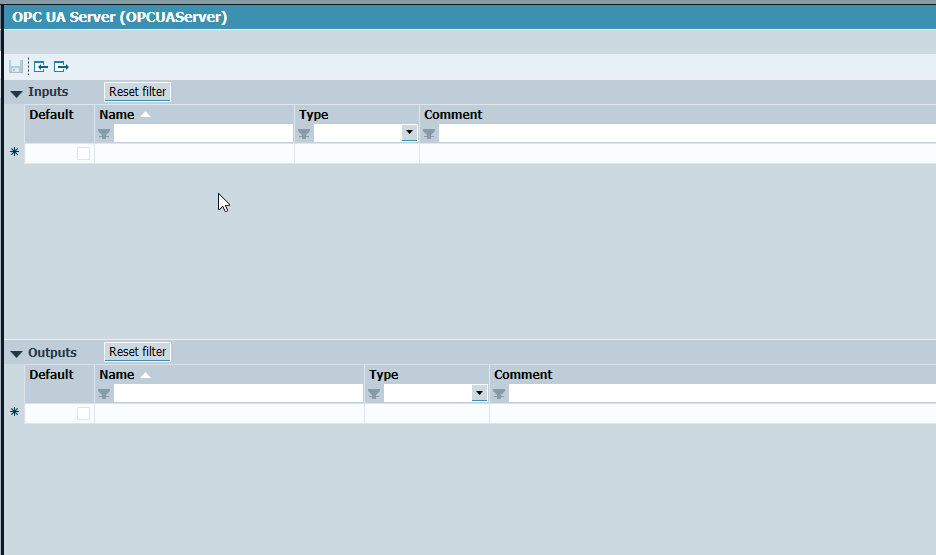The image size is (936, 555).
Task: Click the Inputs Comment column header
Action: [x=453, y=115]
